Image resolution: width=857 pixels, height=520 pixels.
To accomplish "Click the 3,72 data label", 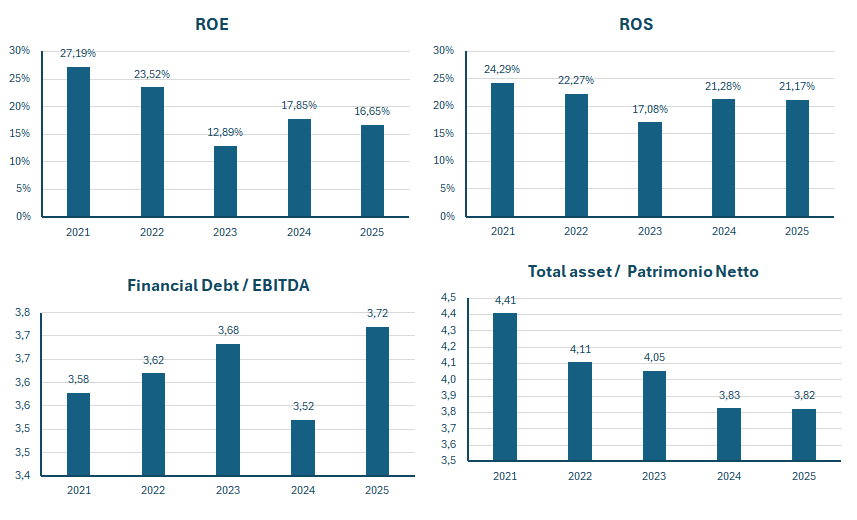I will (377, 313).
